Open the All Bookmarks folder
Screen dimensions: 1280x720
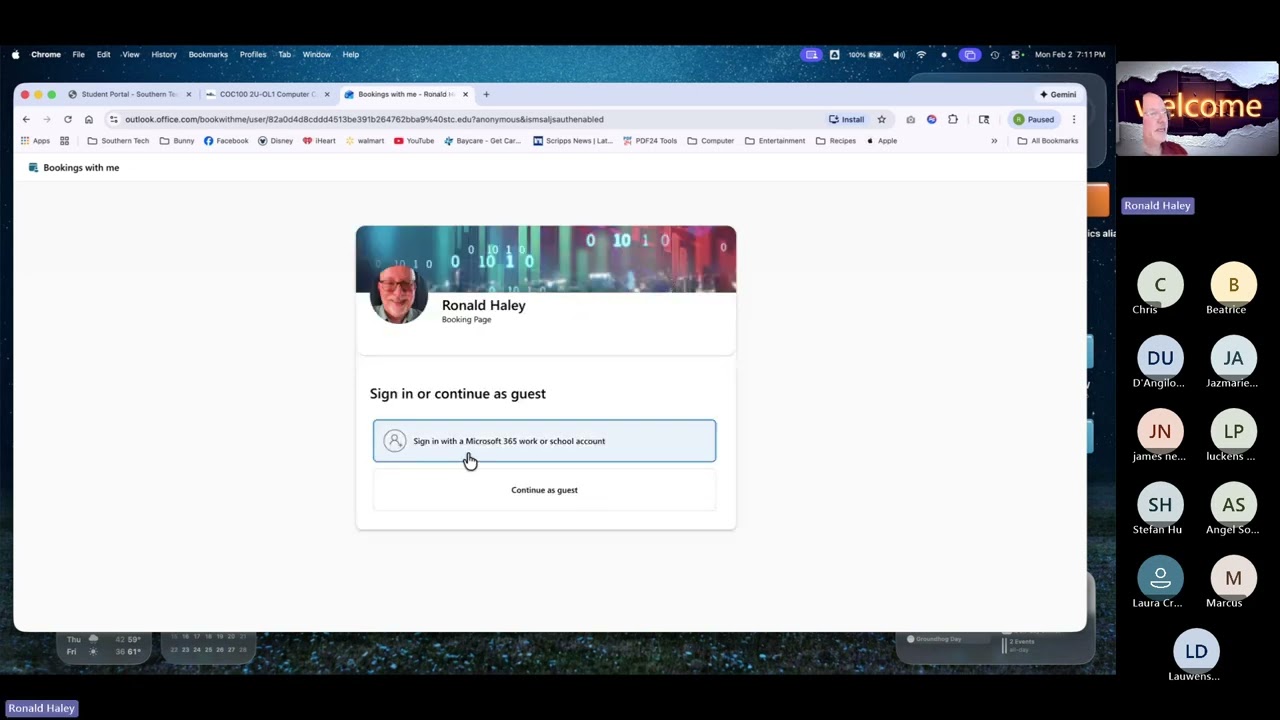coord(1047,141)
